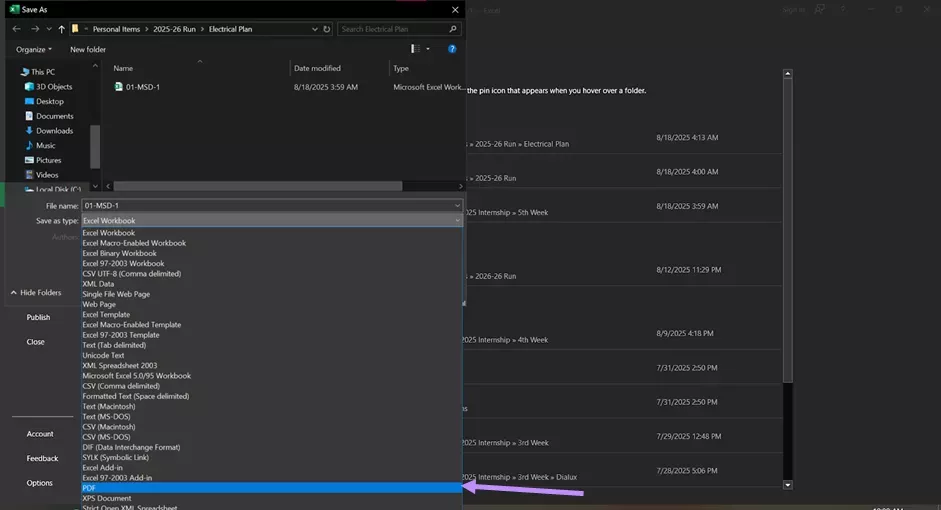
Task: Select CSV (Comma delimited) option
Action: [272, 386]
